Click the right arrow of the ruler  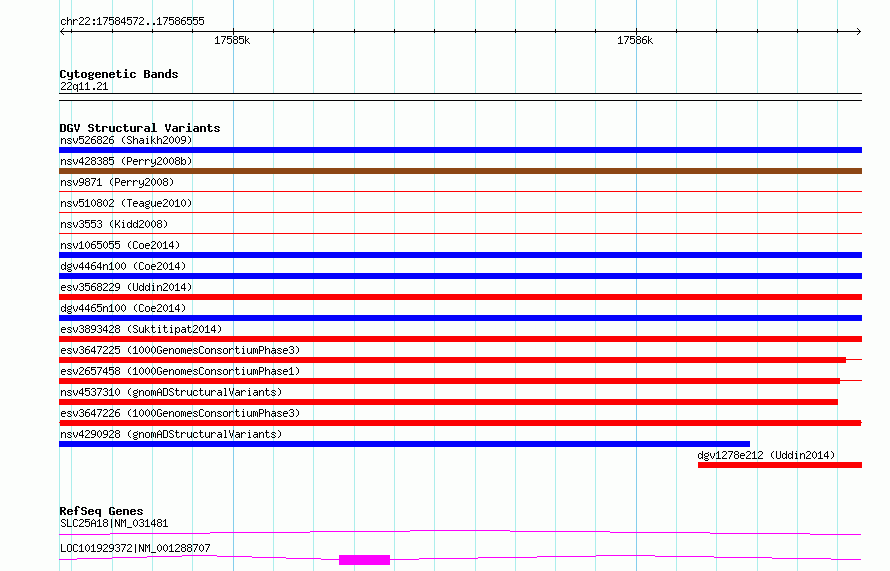[x=858, y=31]
